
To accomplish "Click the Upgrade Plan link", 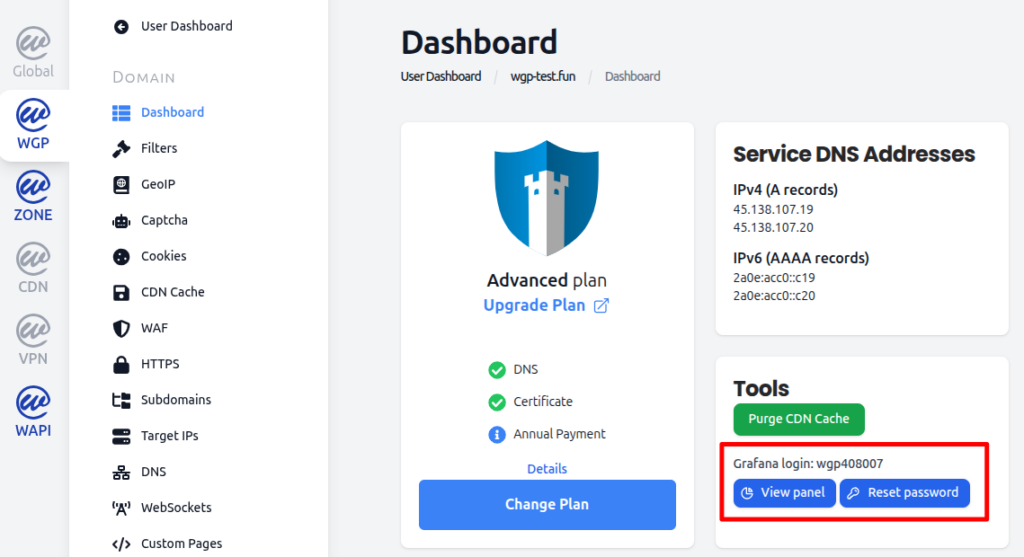I will pyautogui.click(x=534, y=306).
